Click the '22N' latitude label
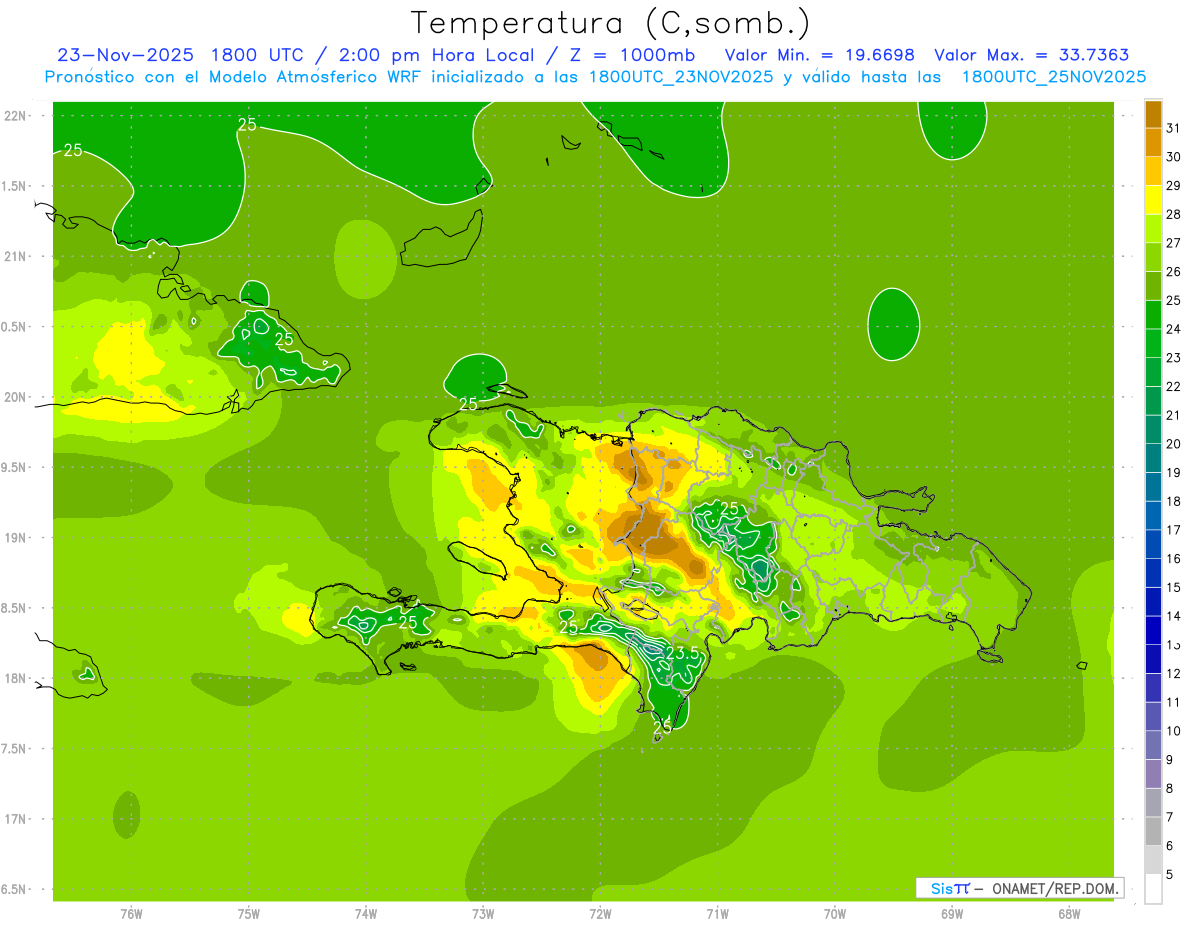 click(x=16, y=115)
